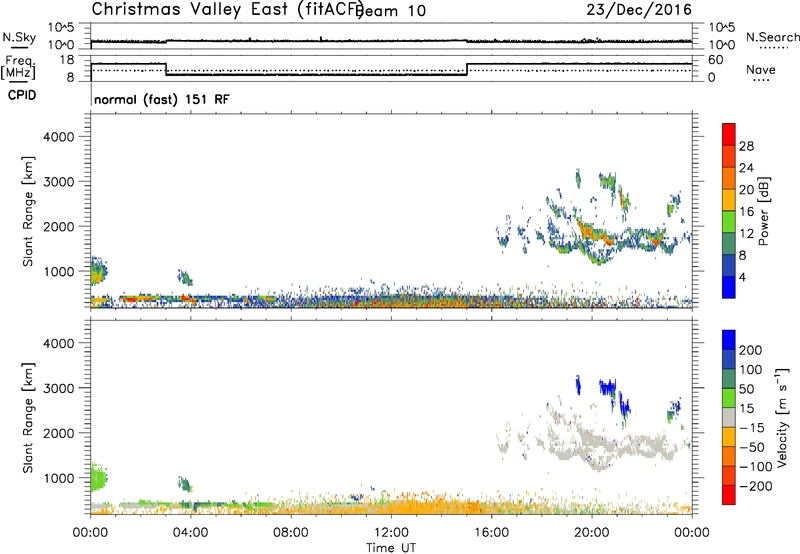Image resolution: width=800 pixels, height=554 pixels.
Task: Click '2000' on the power panel range axis
Action: click(59, 226)
